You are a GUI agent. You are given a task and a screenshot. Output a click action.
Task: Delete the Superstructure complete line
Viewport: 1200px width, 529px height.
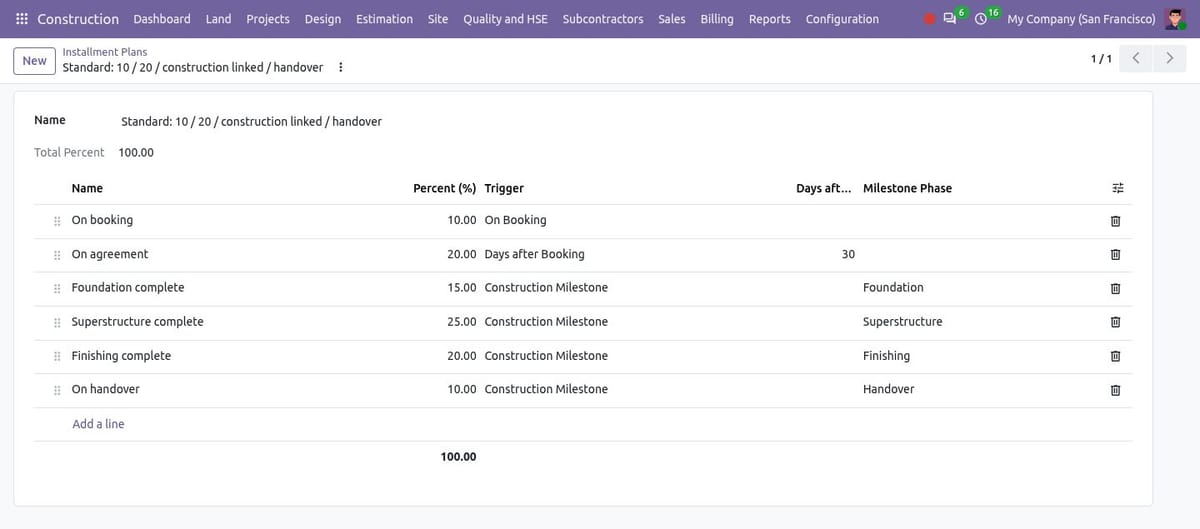(x=1116, y=322)
